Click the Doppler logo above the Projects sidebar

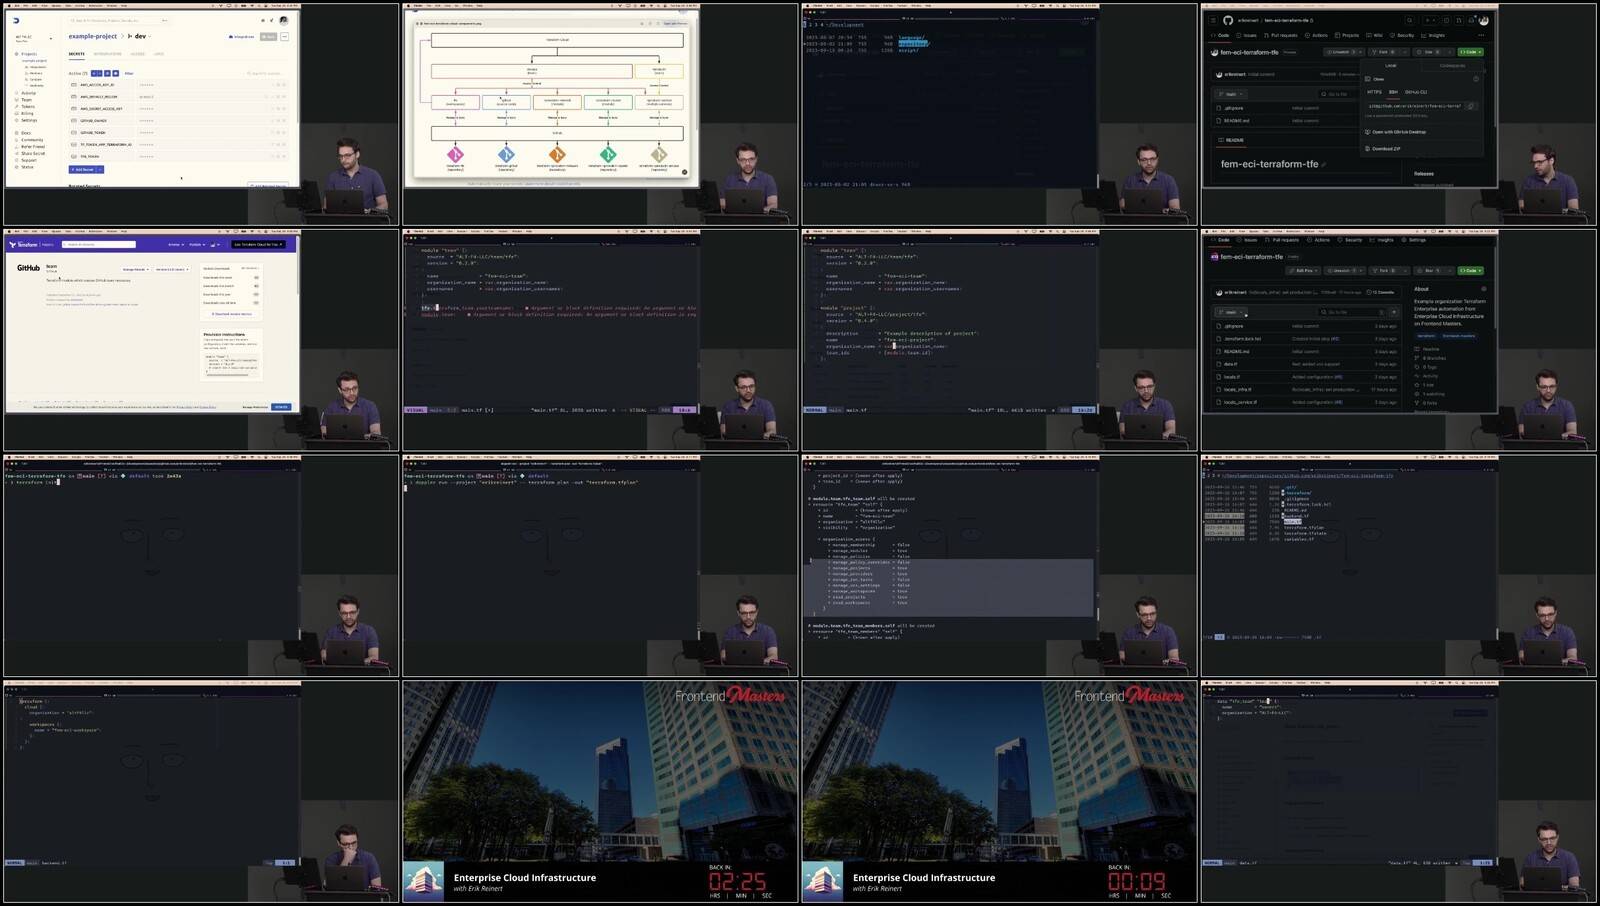pyautogui.click(x=16, y=20)
